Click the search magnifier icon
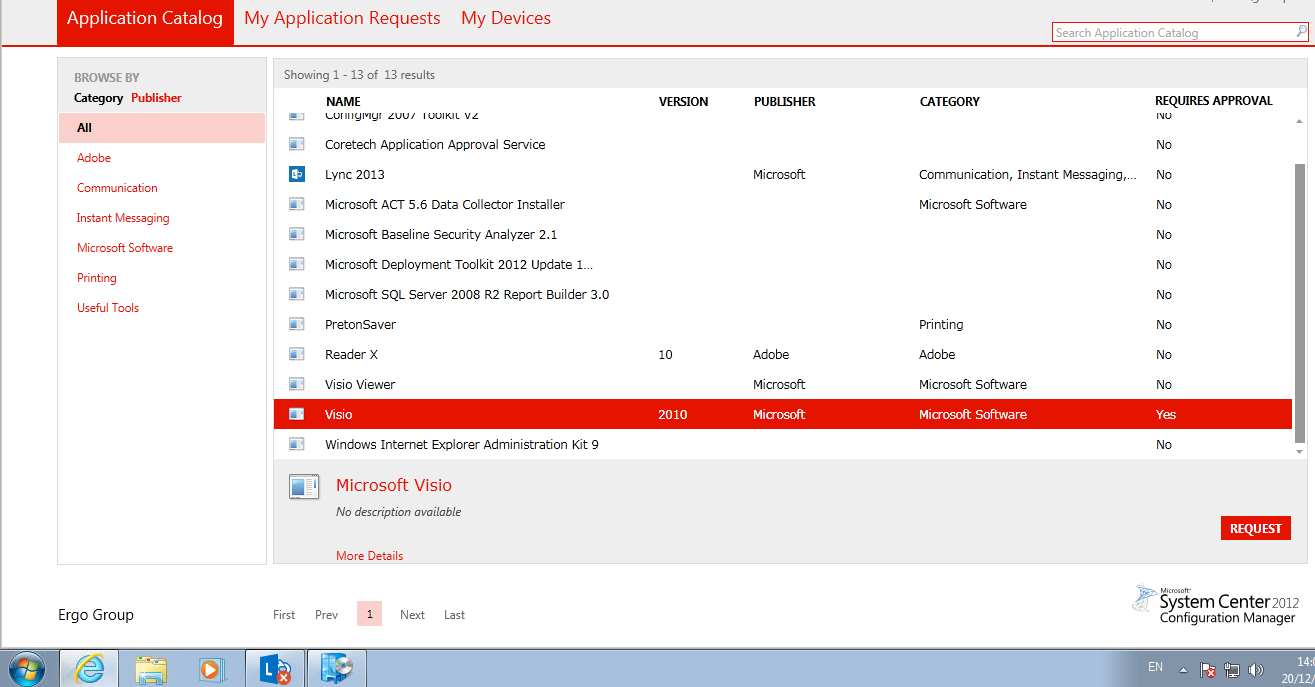This screenshot has width=1315, height=687. coord(1301,32)
